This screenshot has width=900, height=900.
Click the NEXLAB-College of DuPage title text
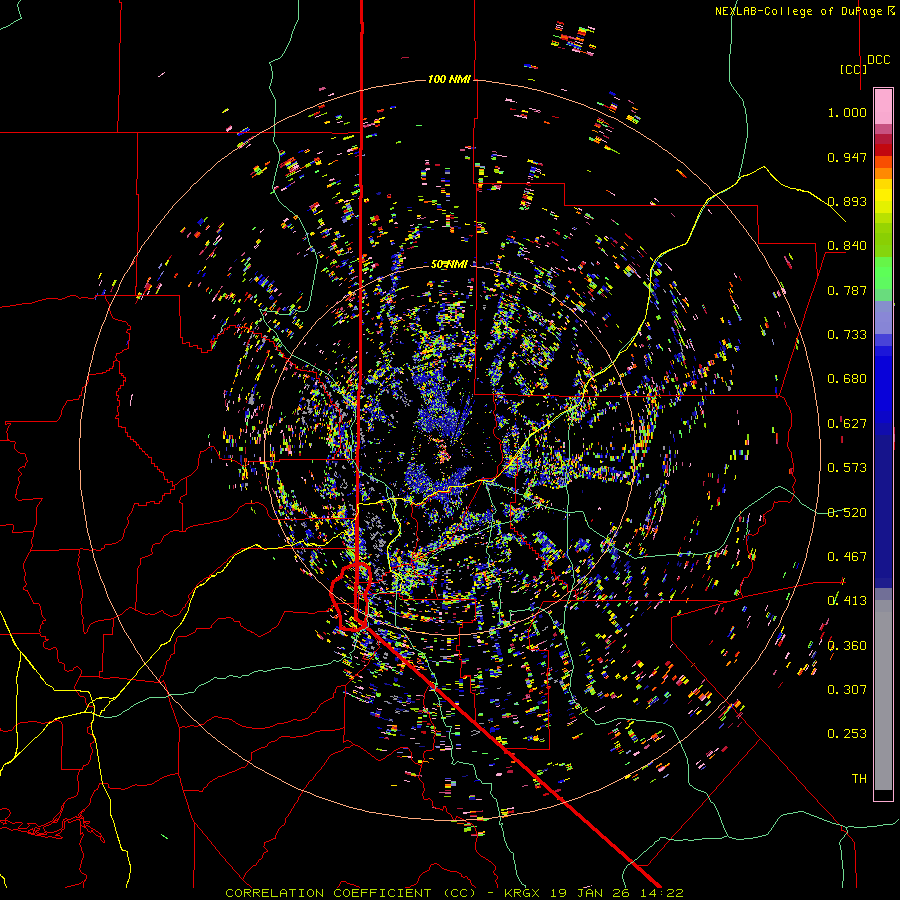804,11
